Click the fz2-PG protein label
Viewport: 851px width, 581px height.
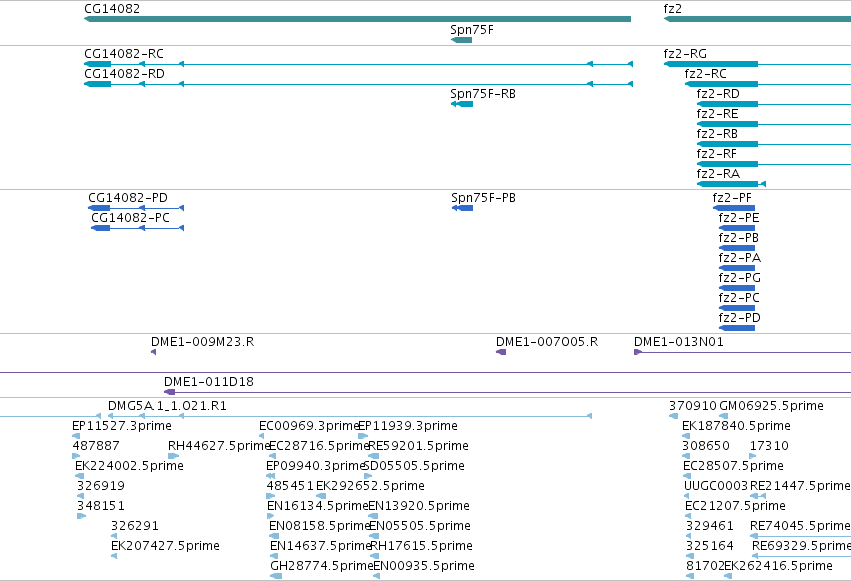tap(740, 278)
